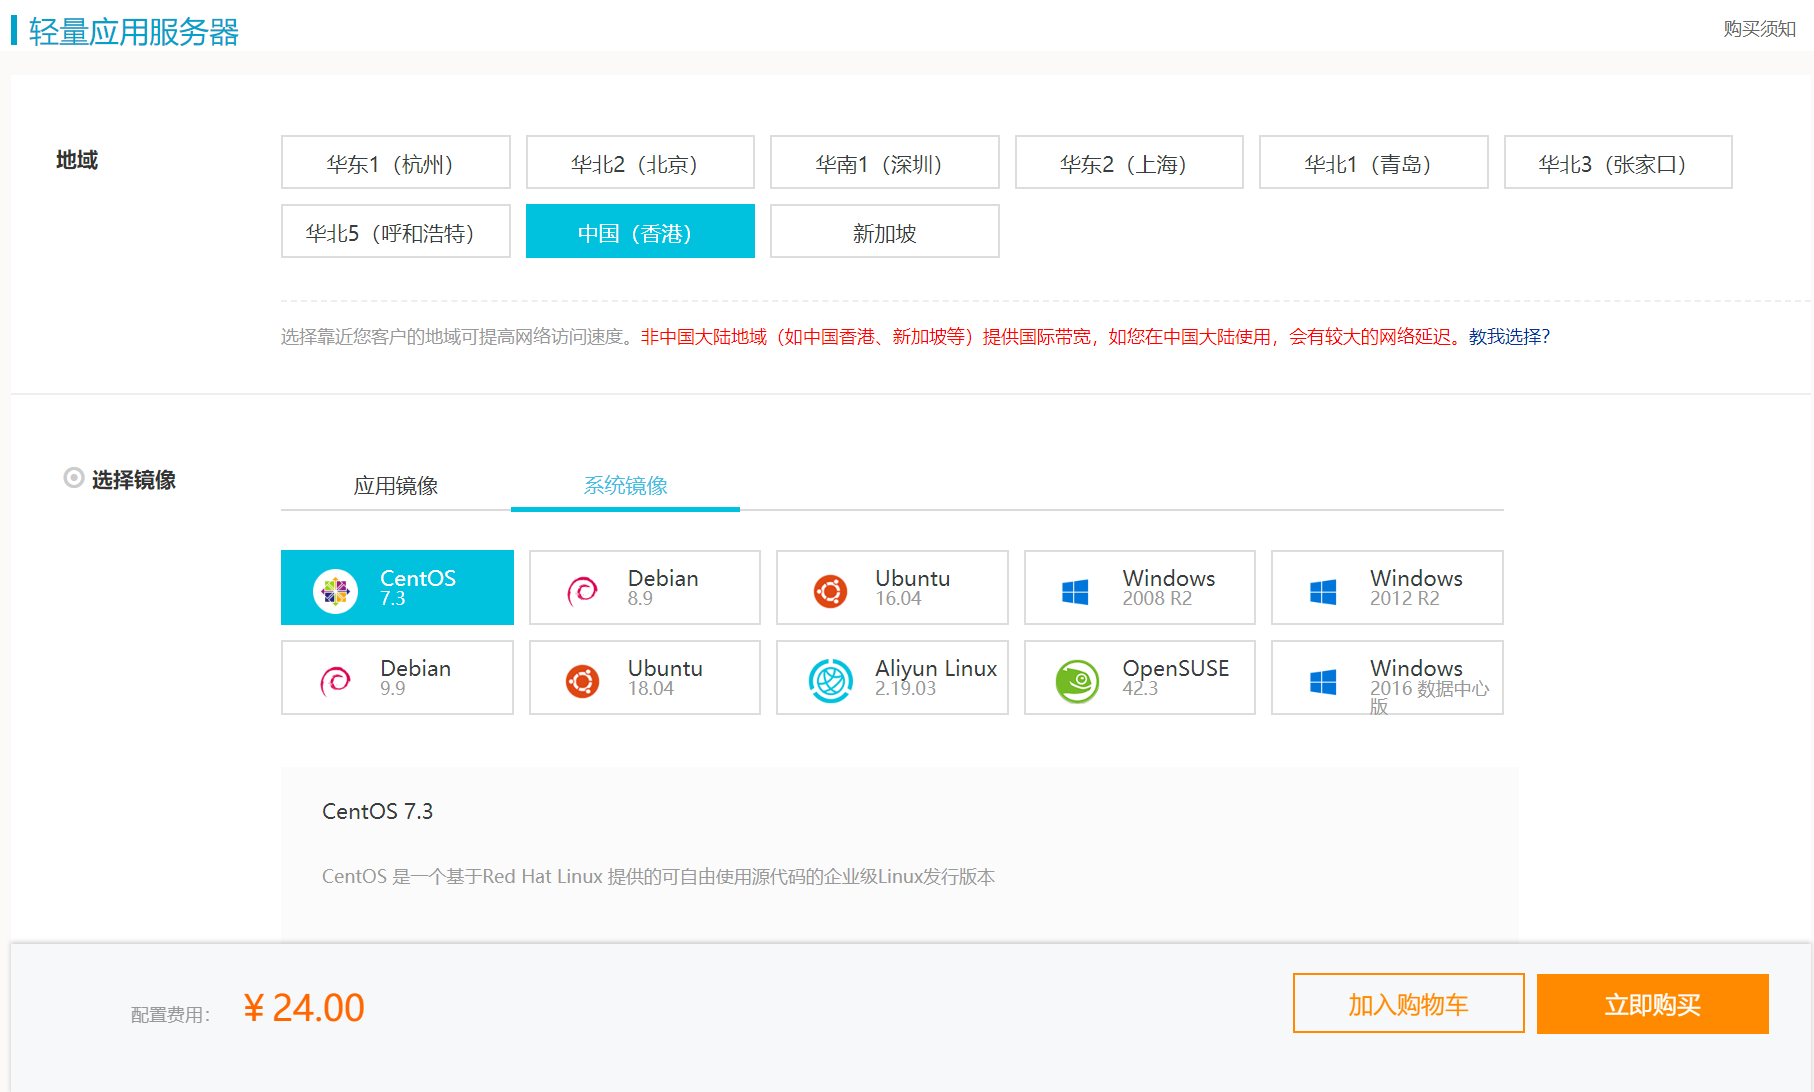Screen dimensions: 1814x1092
Task: Click the circle icon beside 选择镜像
Action: click(x=73, y=478)
